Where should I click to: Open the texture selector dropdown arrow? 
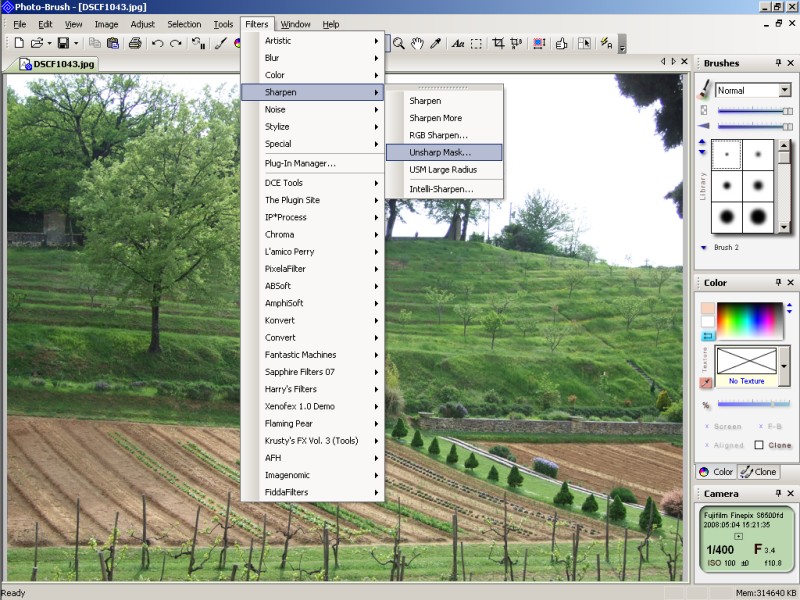[x=784, y=366]
